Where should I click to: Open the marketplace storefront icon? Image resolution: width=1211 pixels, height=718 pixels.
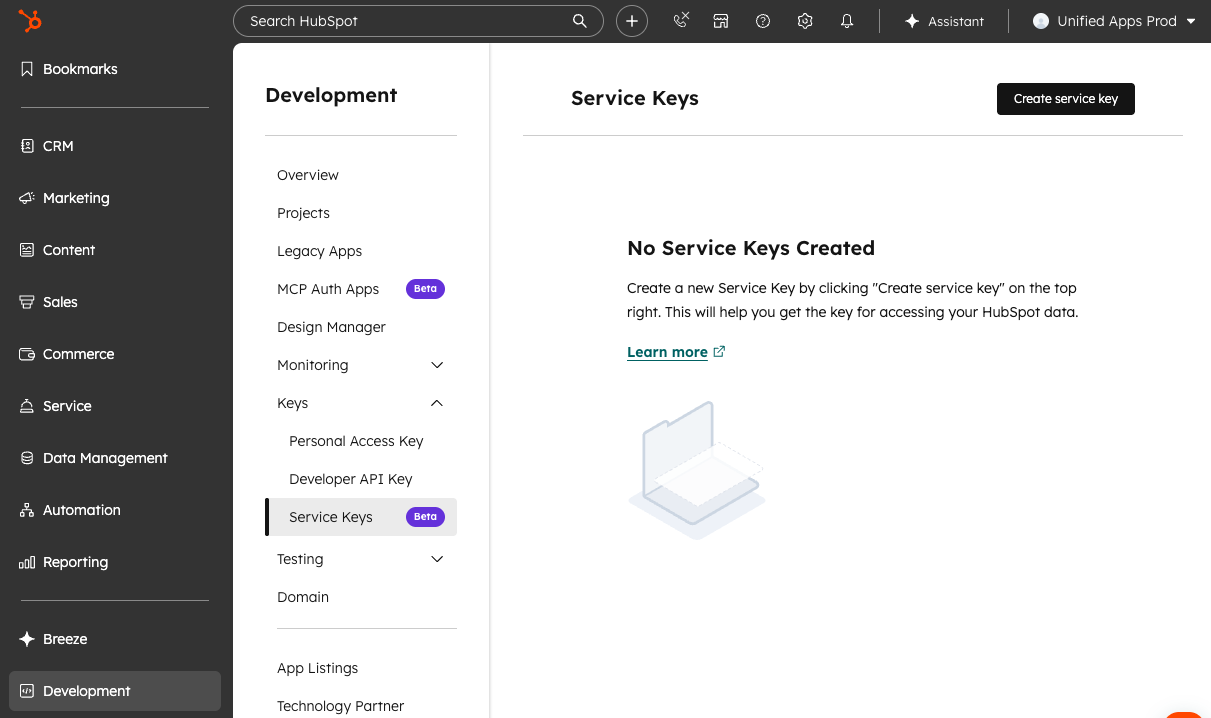(721, 21)
